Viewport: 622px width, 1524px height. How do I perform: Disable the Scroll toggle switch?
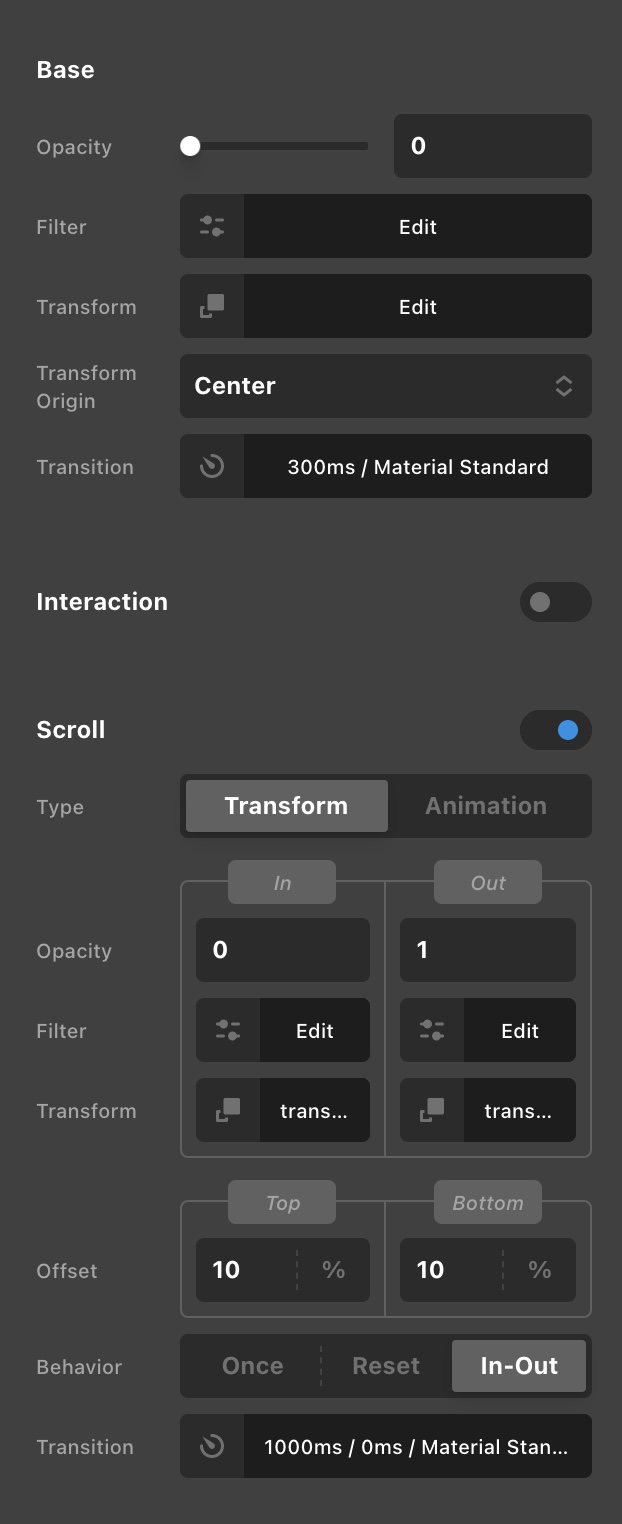[555, 730]
